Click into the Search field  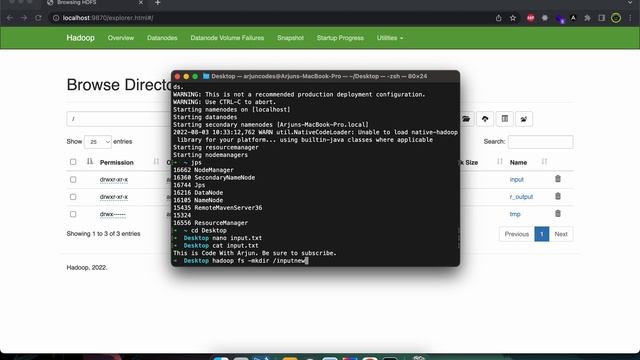pos(540,142)
